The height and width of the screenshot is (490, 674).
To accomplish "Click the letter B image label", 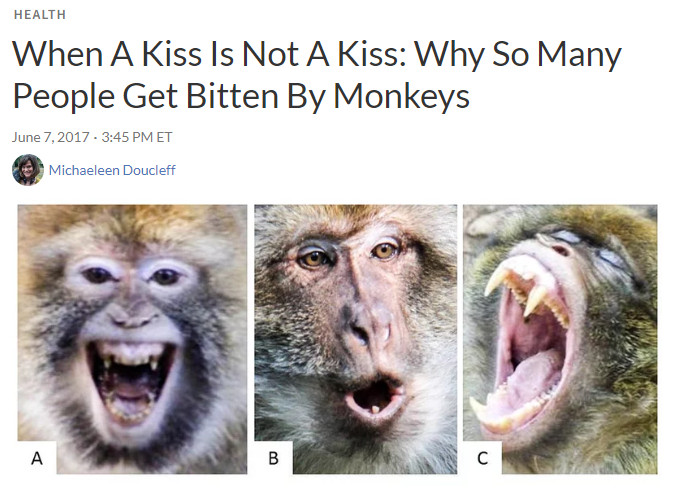I will click(273, 458).
